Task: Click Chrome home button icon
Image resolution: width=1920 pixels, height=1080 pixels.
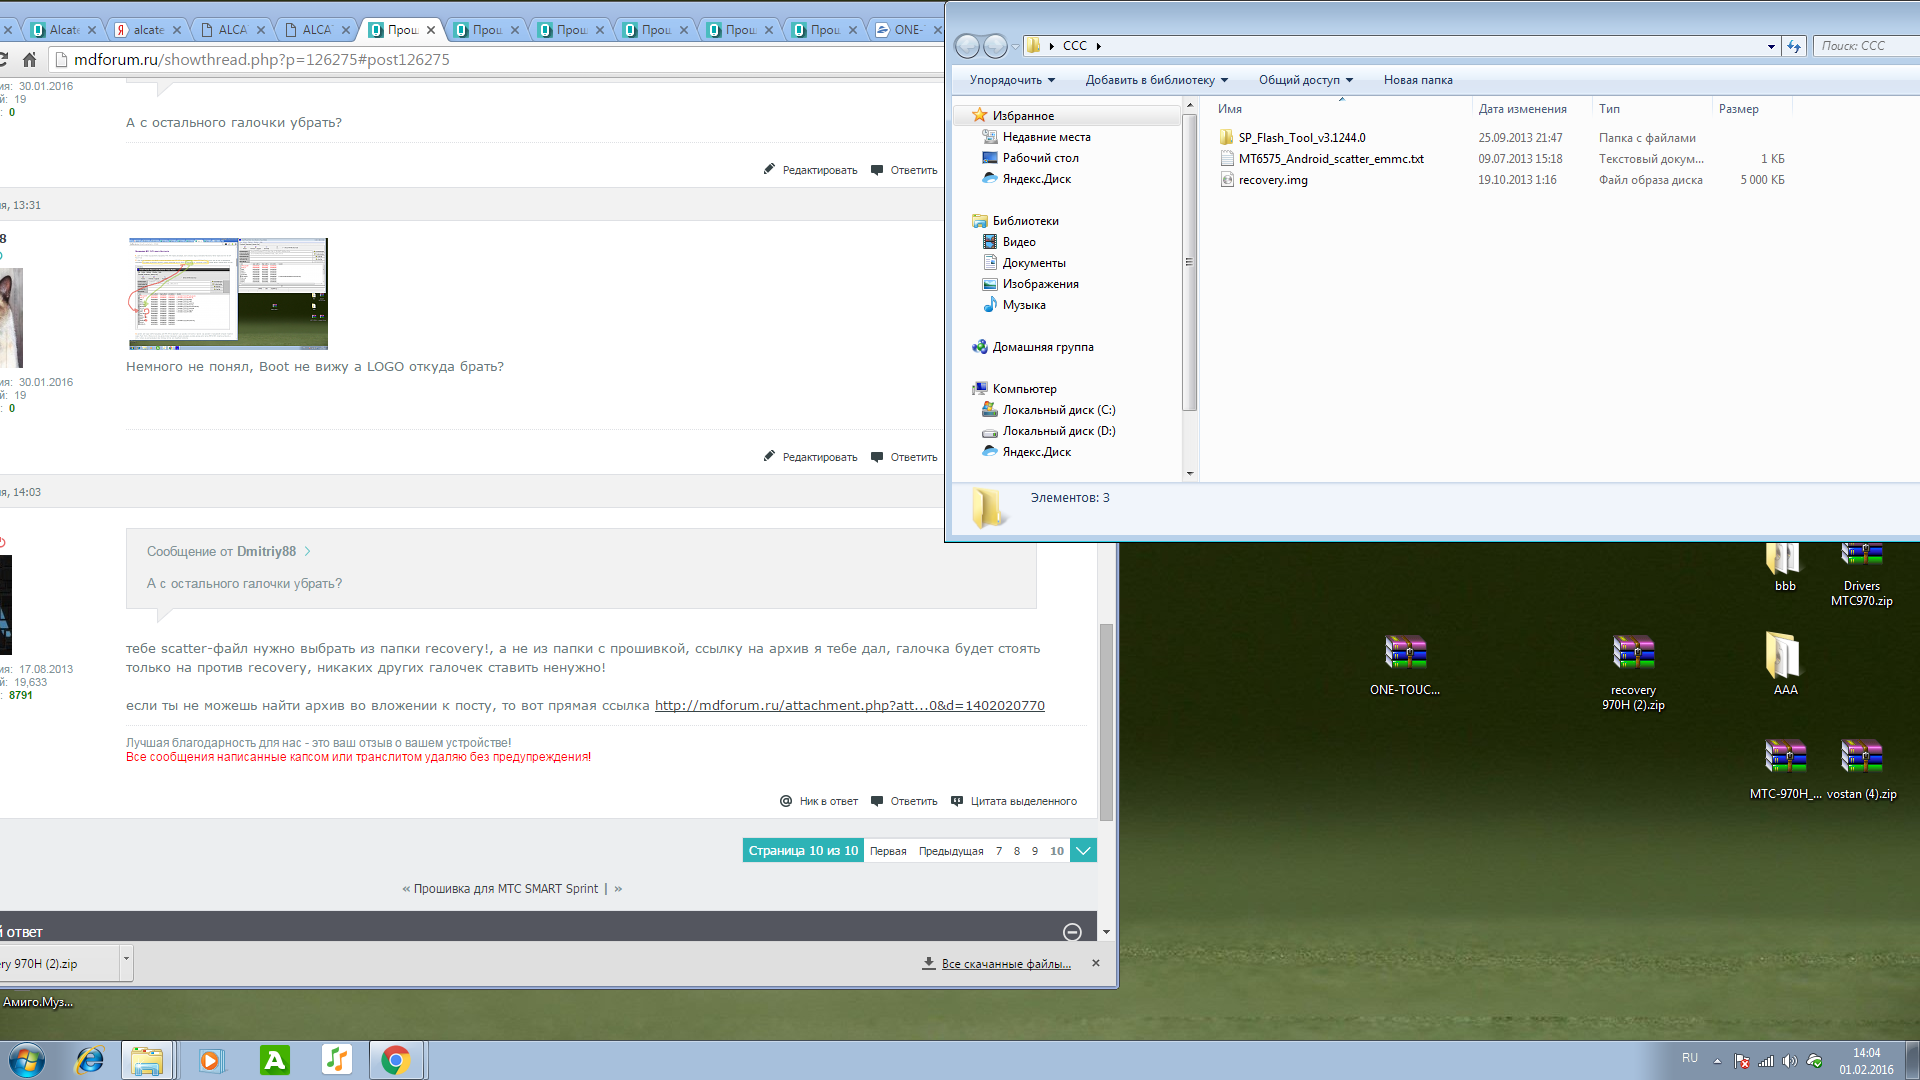Action: pyautogui.click(x=30, y=60)
